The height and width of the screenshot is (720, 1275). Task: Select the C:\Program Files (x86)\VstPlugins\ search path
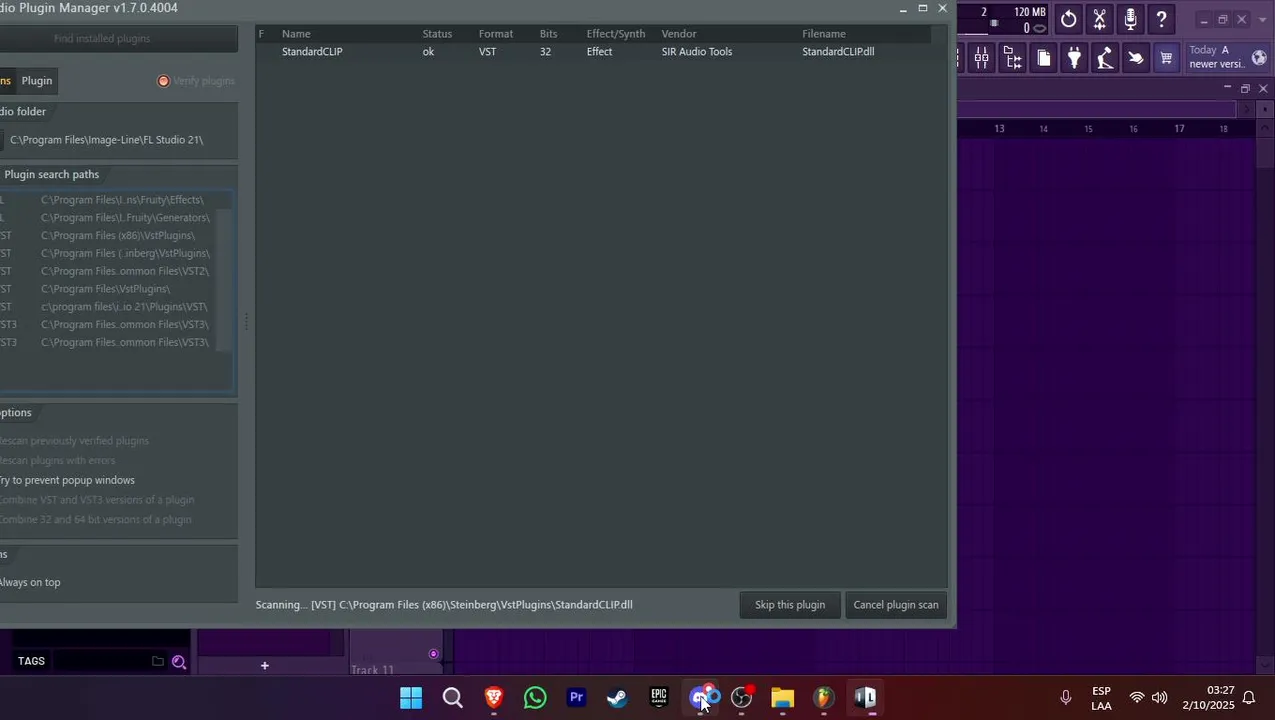pos(118,236)
